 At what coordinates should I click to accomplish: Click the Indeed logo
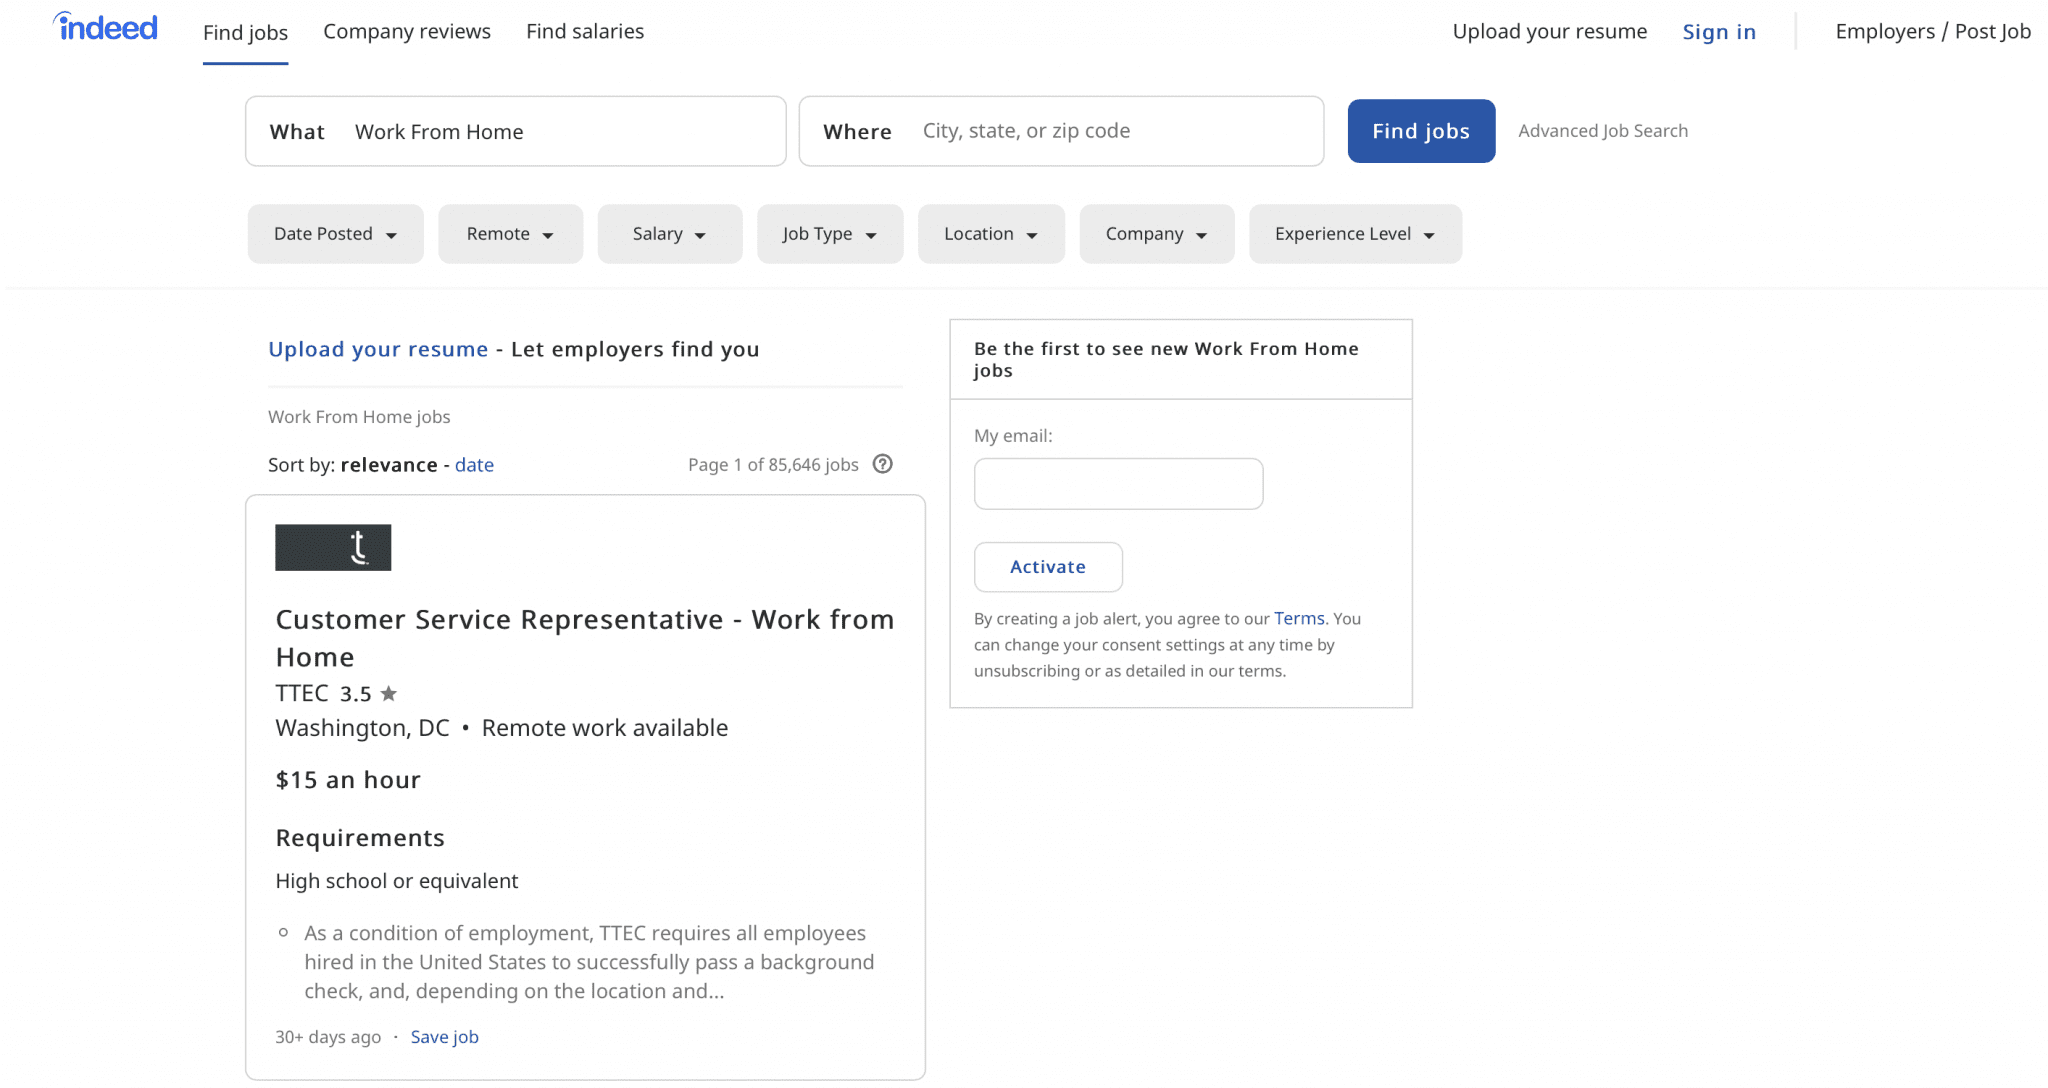(104, 27)
